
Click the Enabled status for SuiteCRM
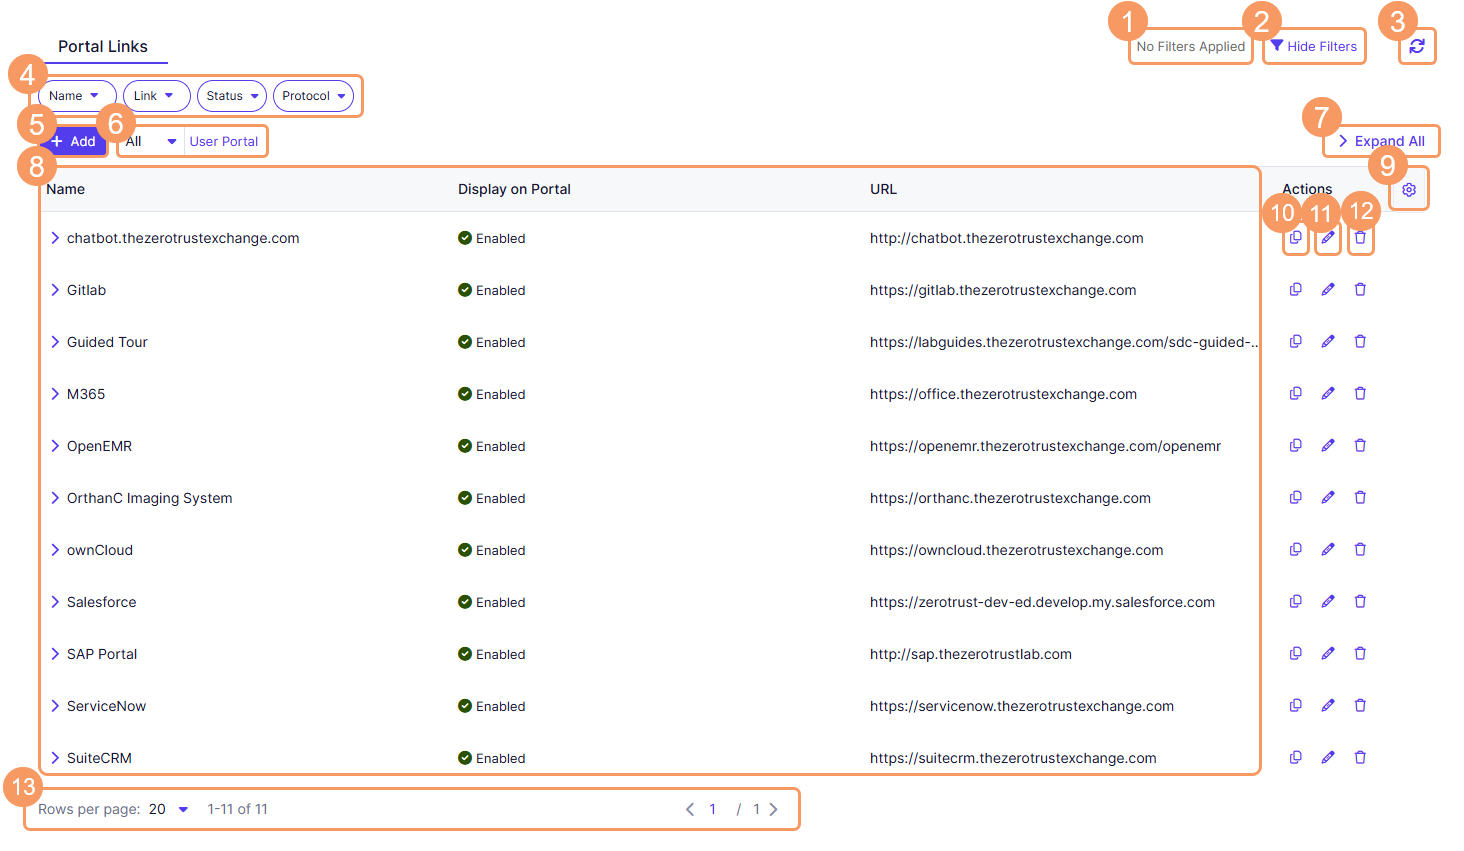[x=492, y=758]
